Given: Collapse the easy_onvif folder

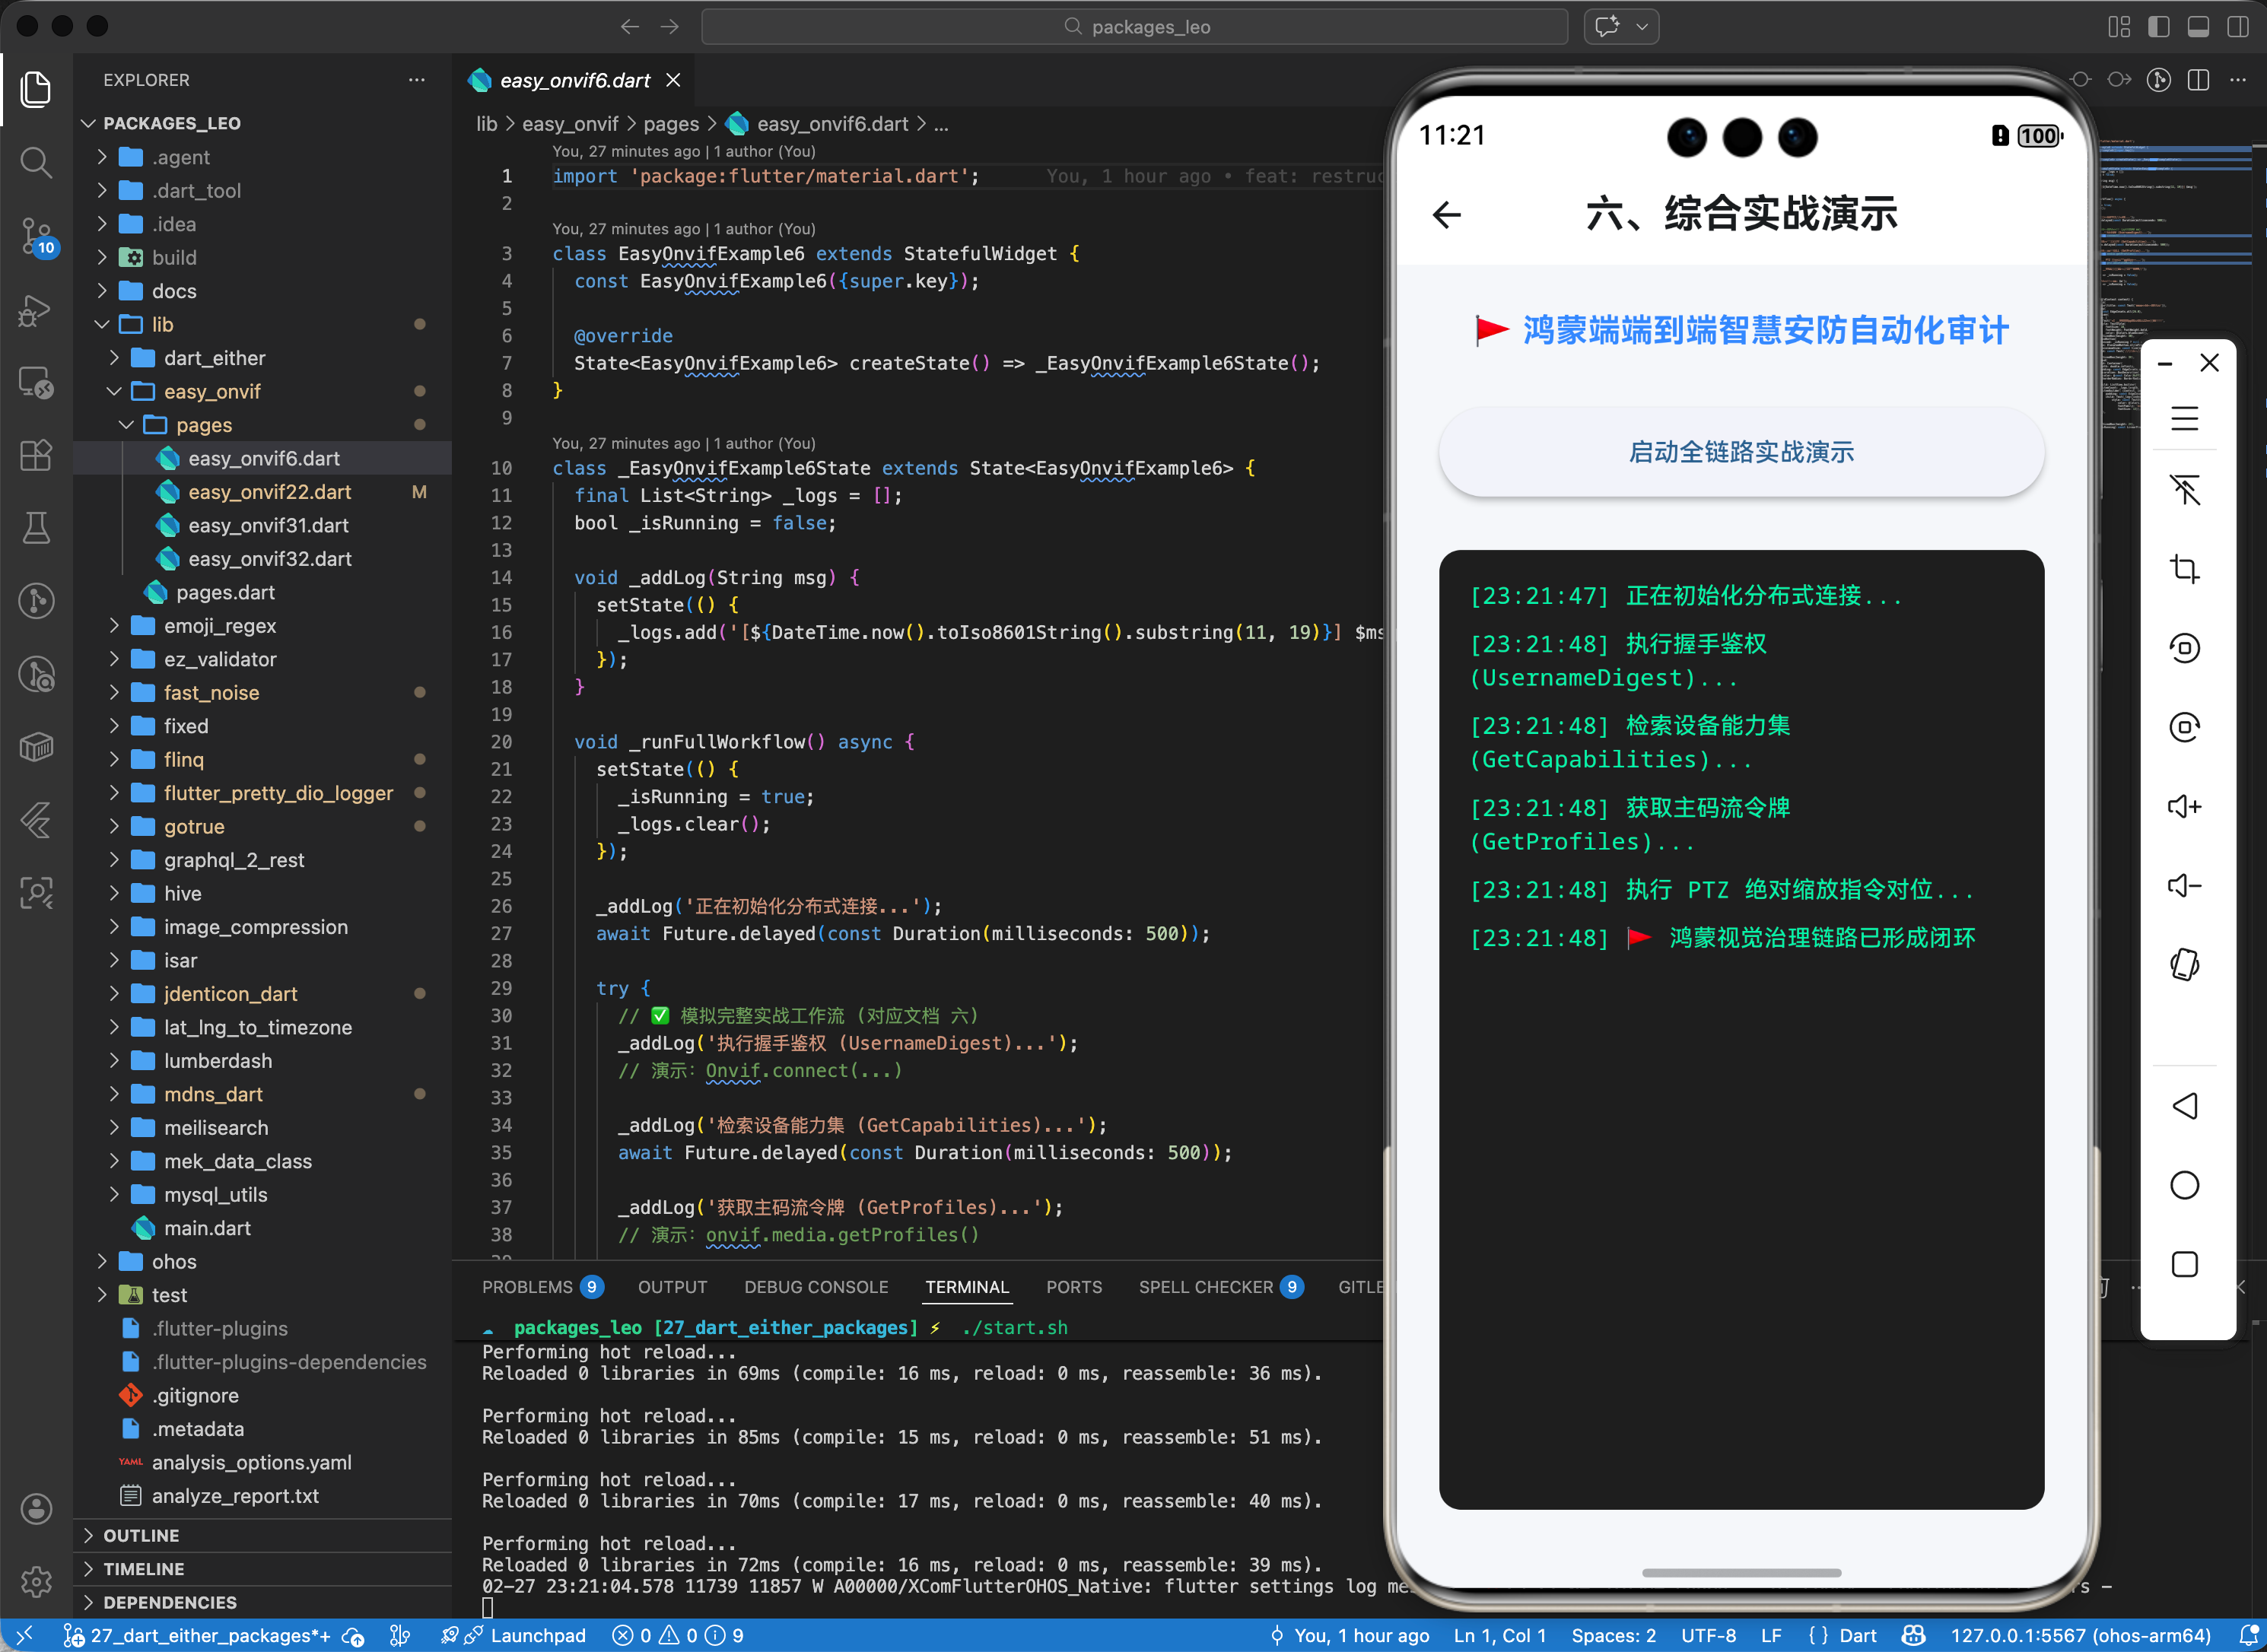Looking at the screenshot, I should [x=211, y=392].
